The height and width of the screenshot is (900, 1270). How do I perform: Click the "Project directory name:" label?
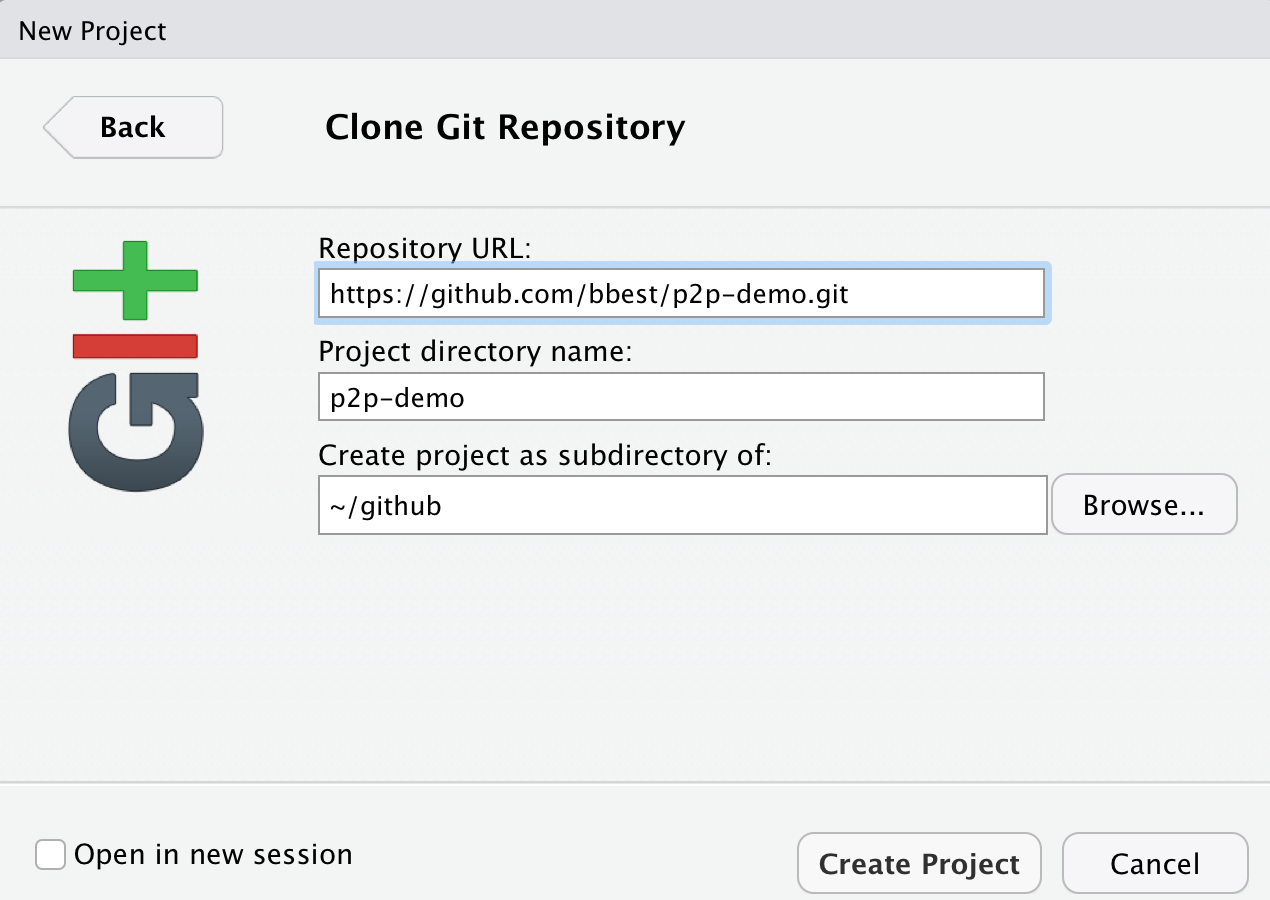pyautogui.click(x=475, y=352)
